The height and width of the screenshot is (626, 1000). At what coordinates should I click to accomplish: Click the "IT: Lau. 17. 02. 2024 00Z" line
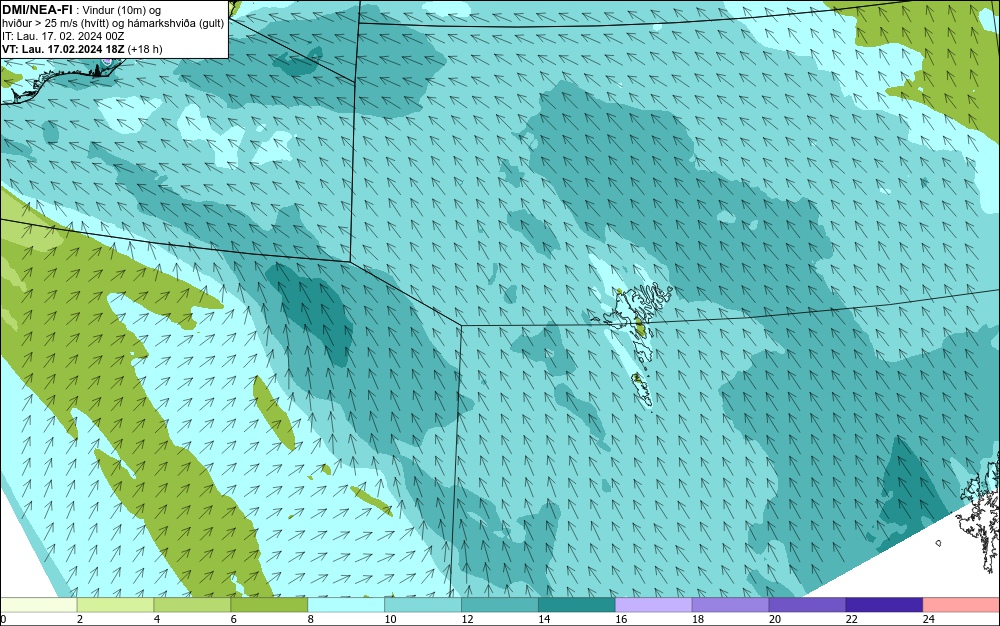click(x=63, y=36)
